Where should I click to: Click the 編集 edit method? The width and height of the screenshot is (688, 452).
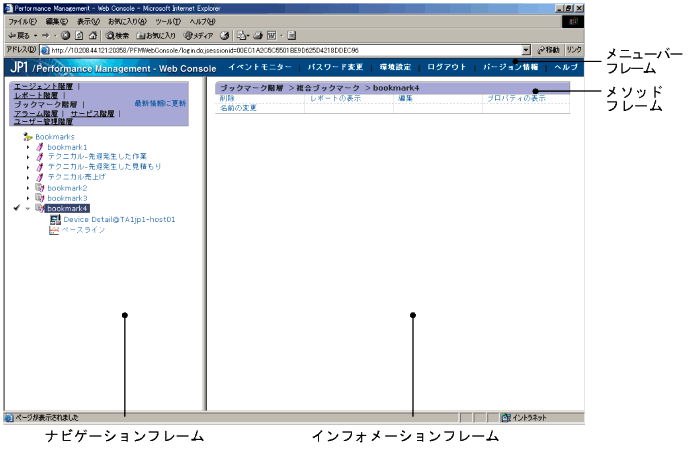[x=405, y=98]
